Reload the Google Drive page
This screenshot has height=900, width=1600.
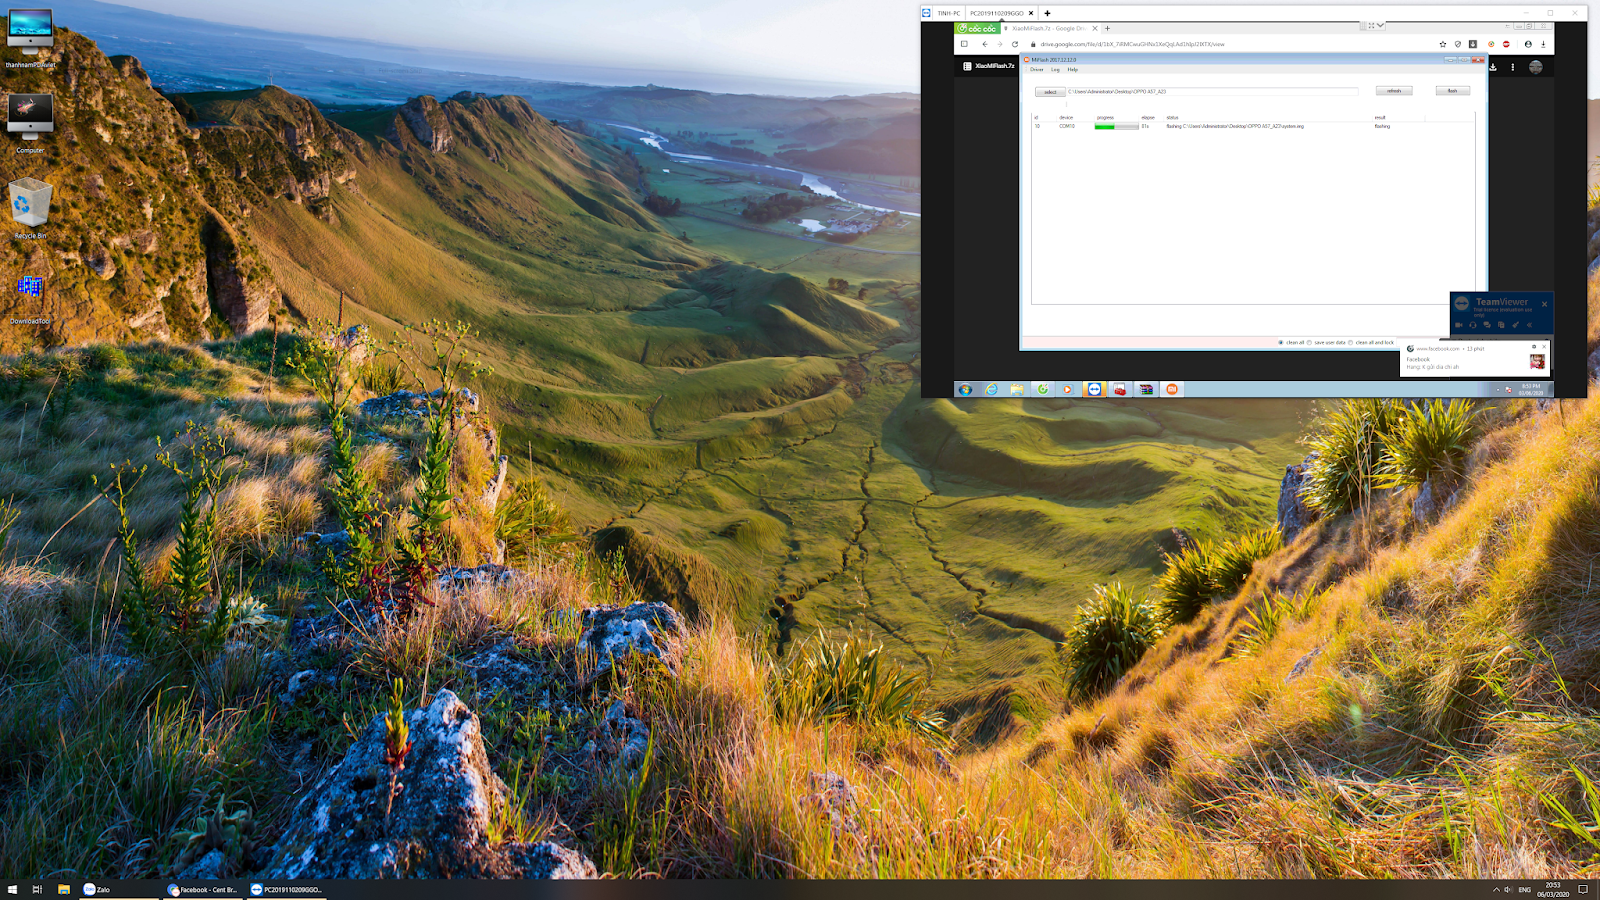[1015, 44]
